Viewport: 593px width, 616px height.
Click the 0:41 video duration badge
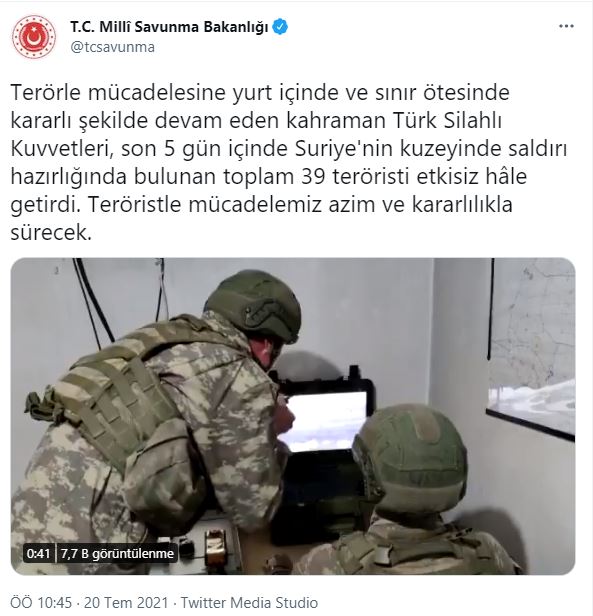coord(39,554)
